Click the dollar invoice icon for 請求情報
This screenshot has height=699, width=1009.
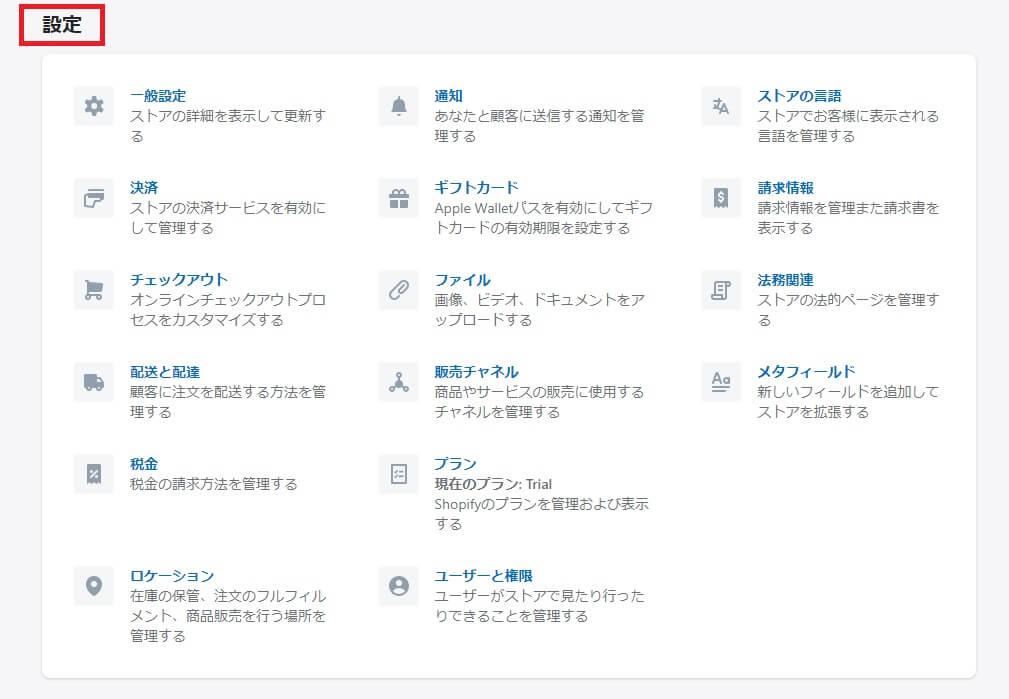[x=721, y=198]
